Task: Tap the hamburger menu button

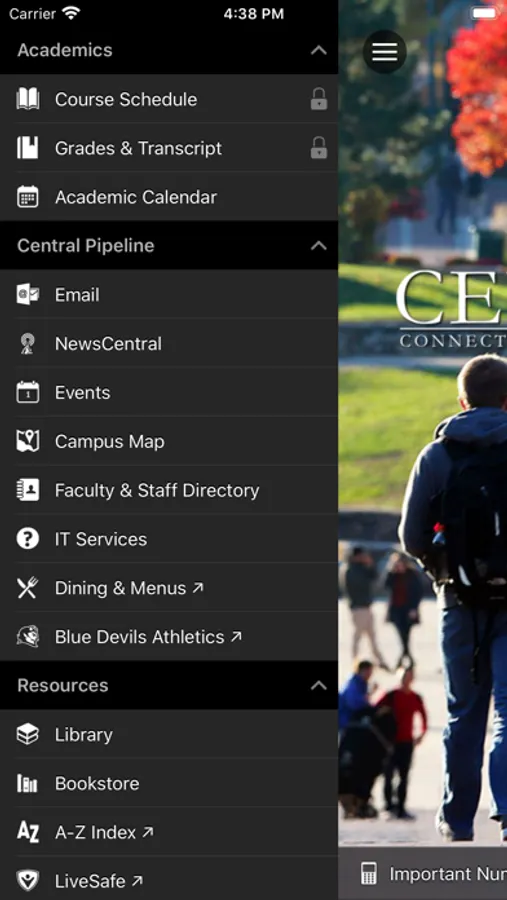Action: (x=385, y=52)
